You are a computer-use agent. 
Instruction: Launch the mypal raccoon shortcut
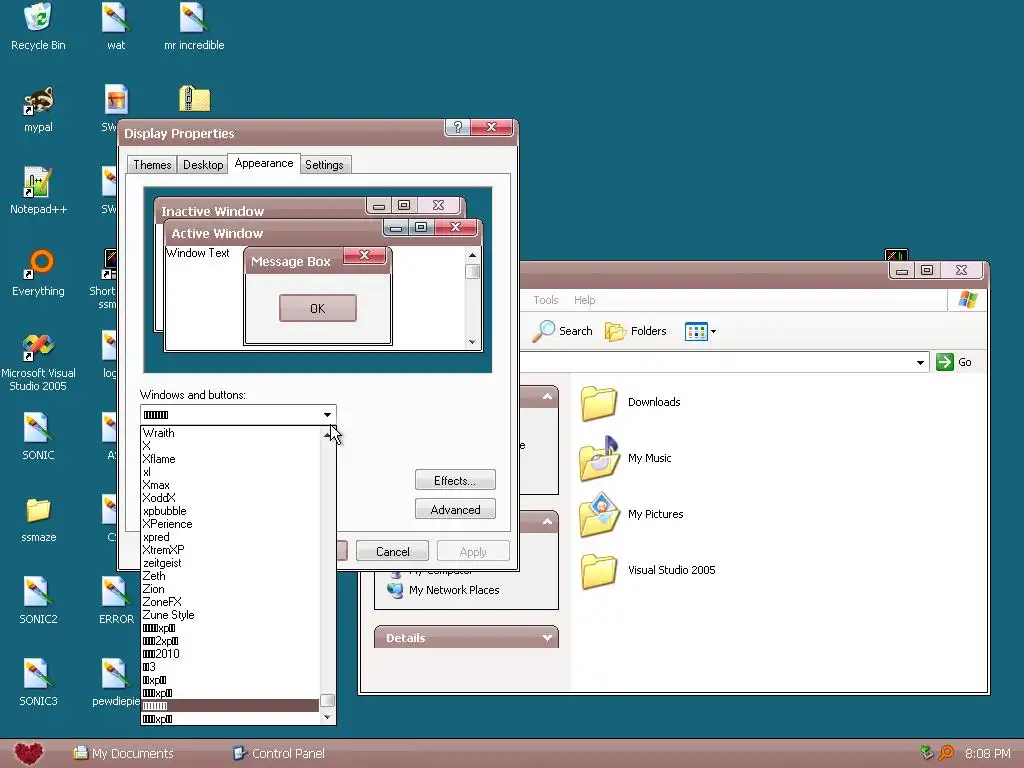point(38,108)
